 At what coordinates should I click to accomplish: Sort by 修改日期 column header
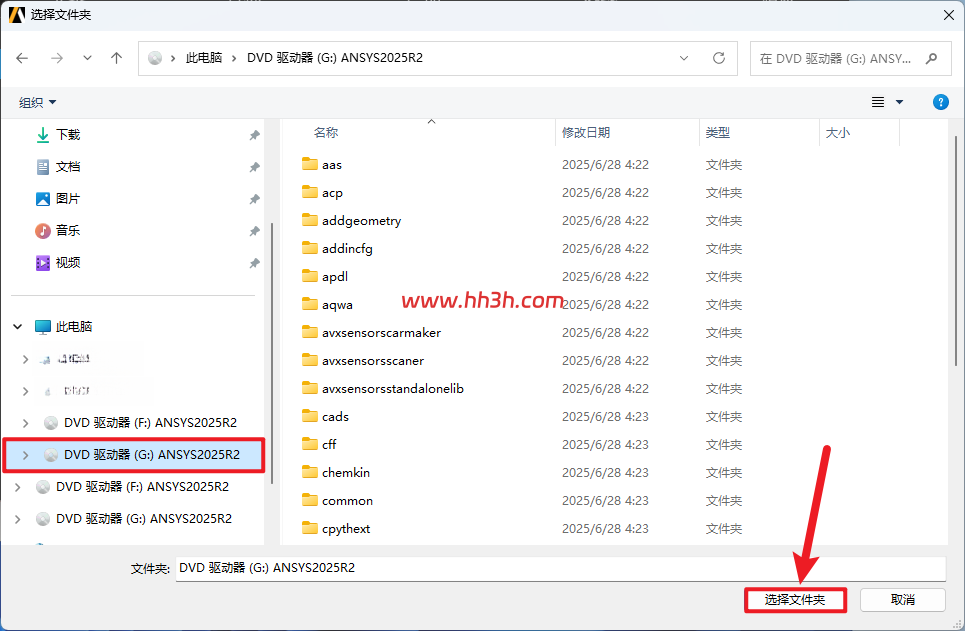tap(586, 133)
